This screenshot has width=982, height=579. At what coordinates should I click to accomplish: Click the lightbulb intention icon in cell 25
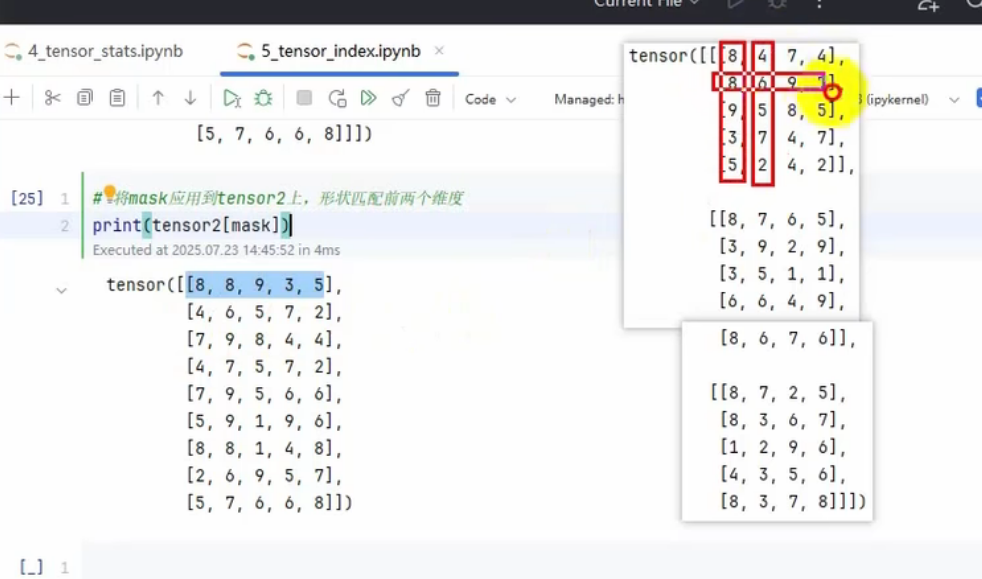pyautogui.click(x=110, y=192)
